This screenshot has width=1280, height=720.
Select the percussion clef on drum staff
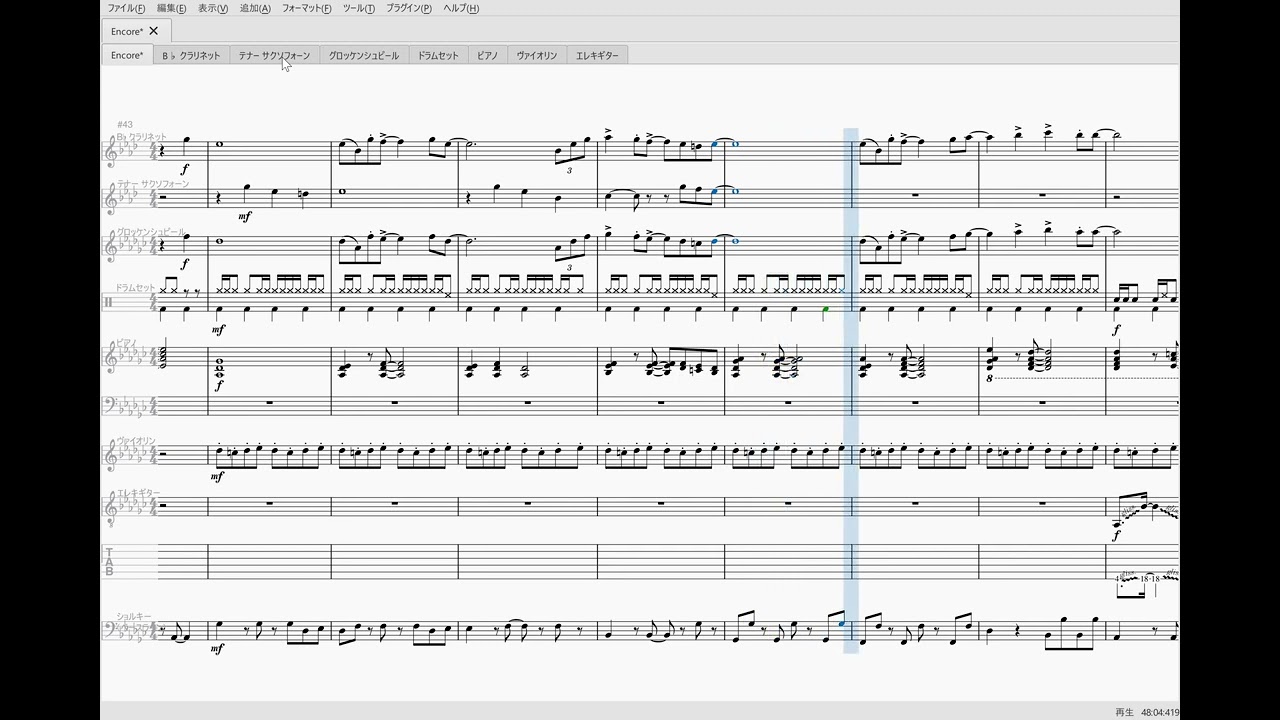[108, 301]
